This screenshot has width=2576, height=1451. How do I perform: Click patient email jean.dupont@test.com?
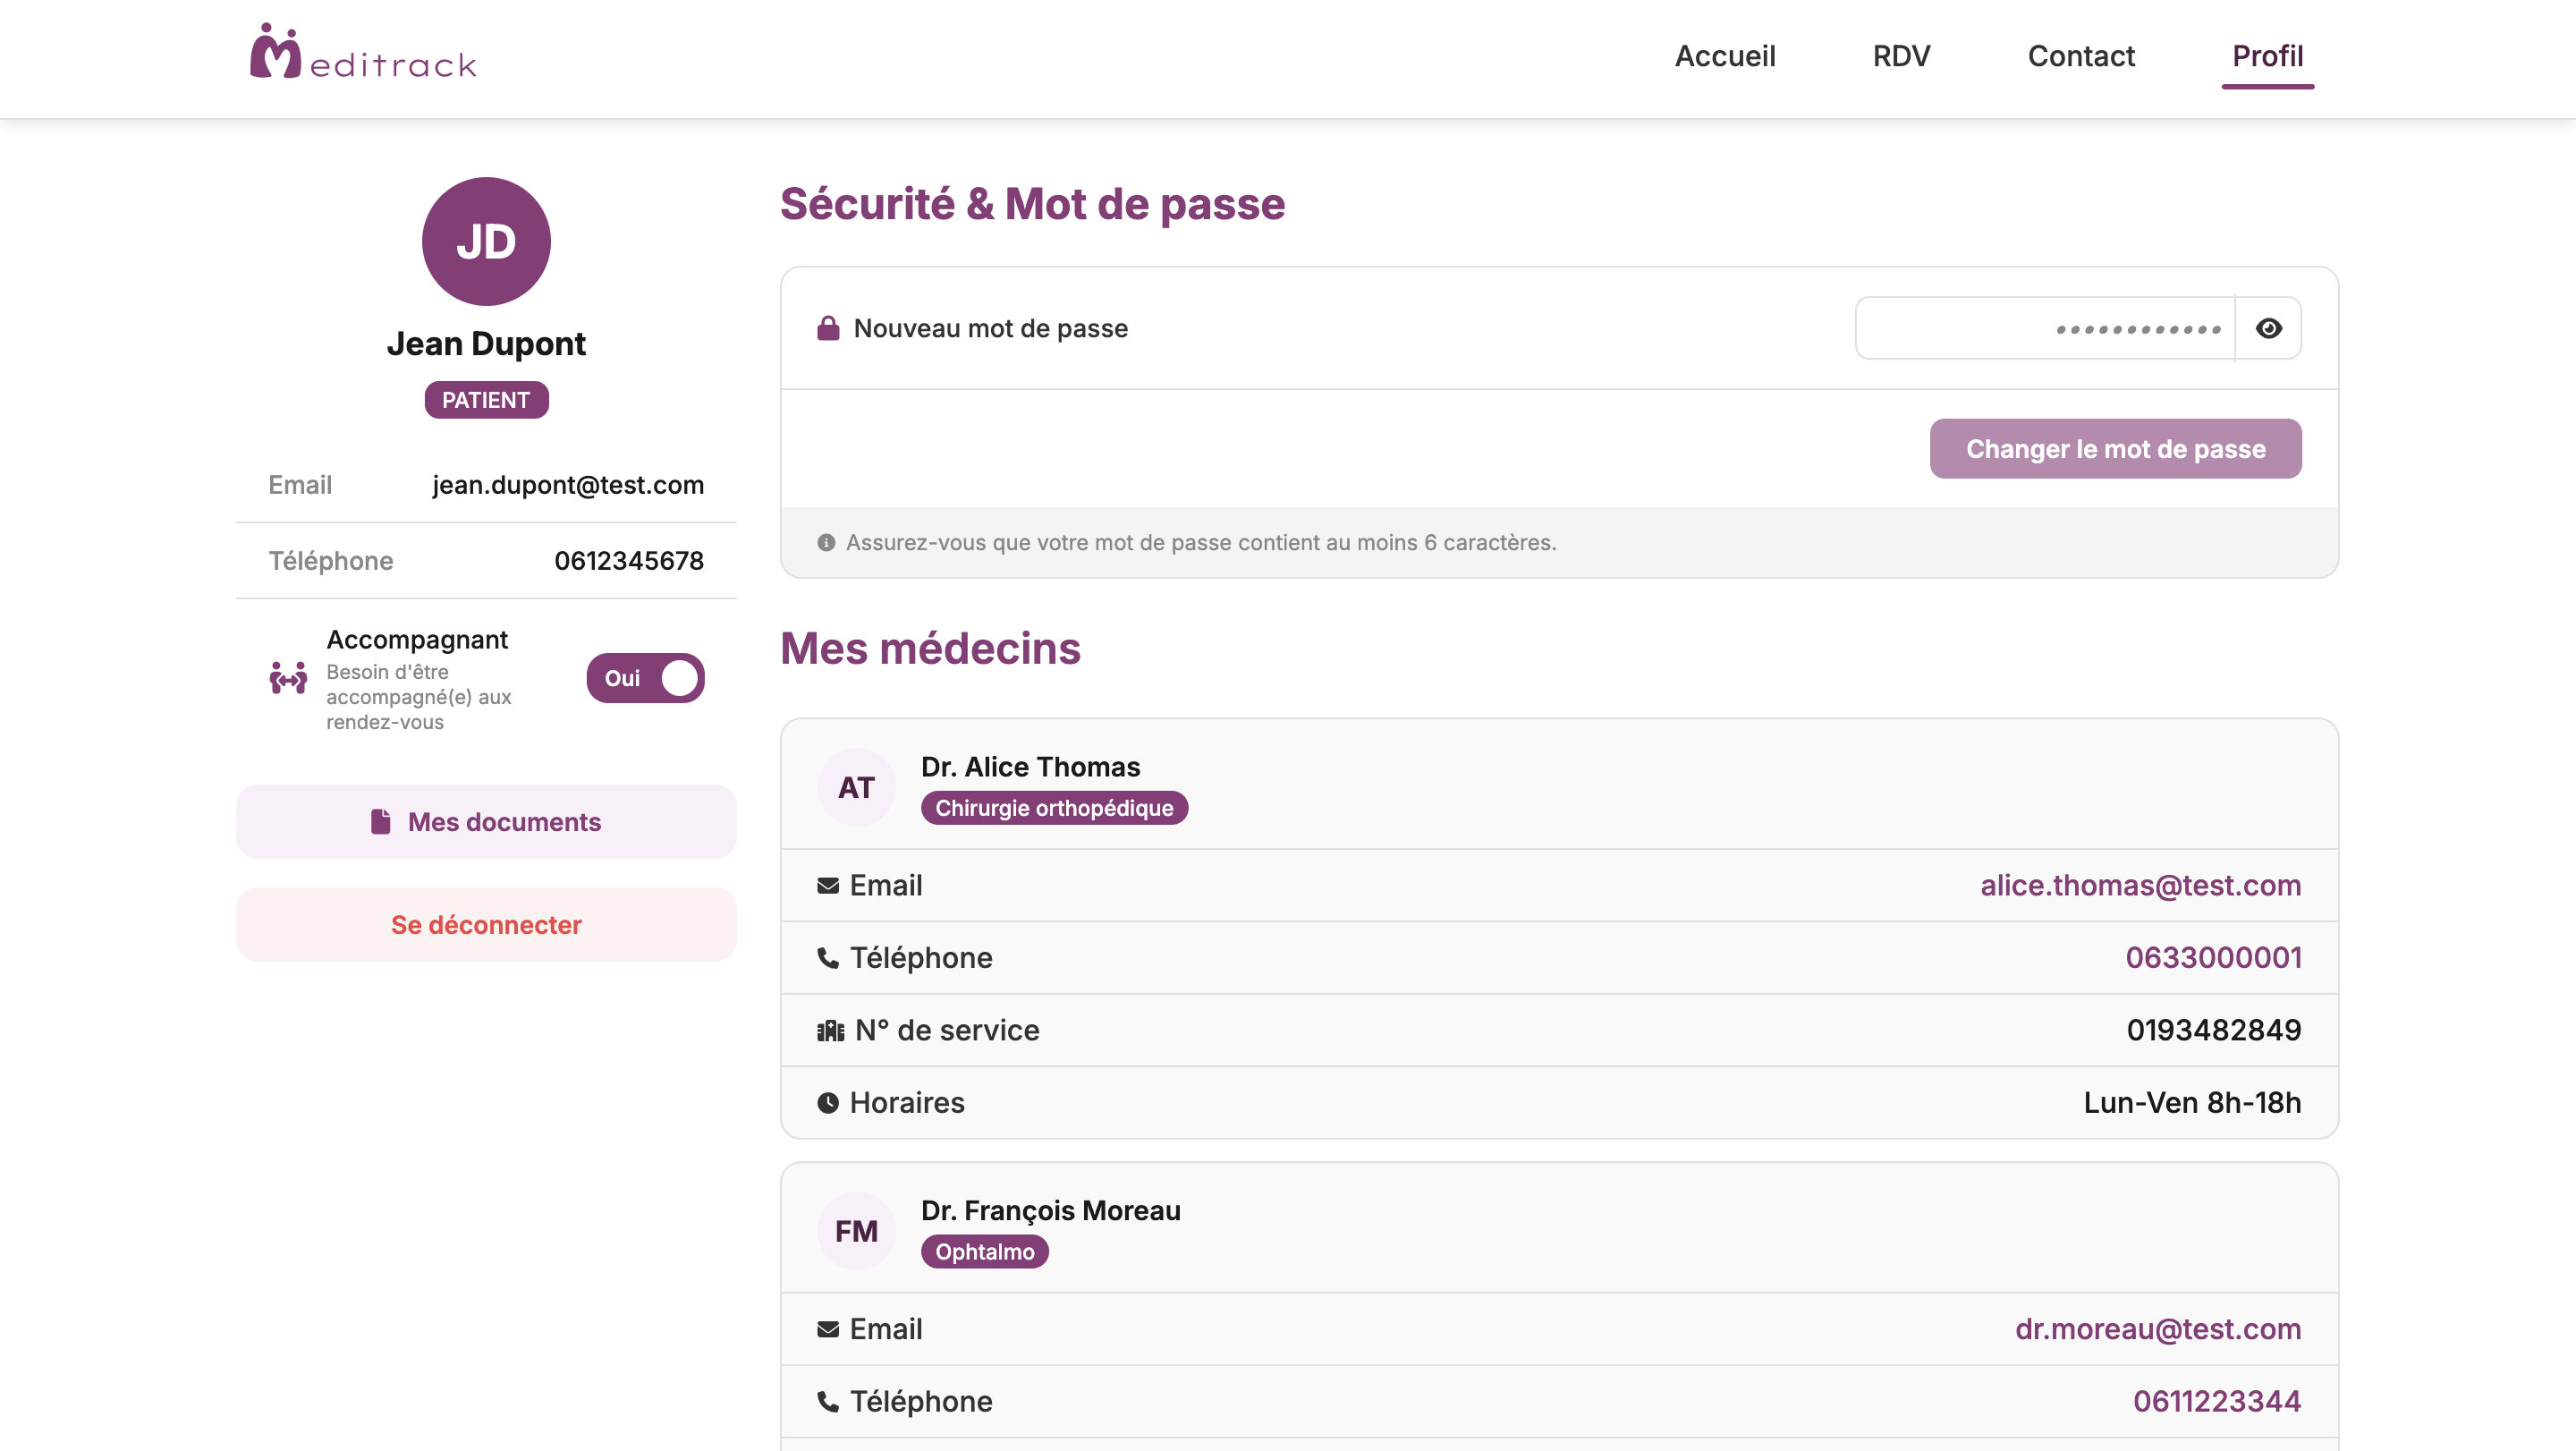tap(568, 485)
